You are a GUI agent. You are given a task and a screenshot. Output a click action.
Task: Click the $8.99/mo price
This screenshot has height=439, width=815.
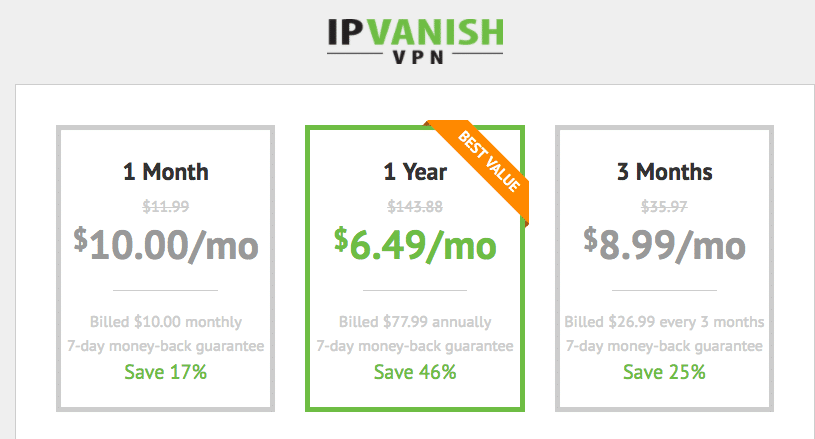[664, 244]
